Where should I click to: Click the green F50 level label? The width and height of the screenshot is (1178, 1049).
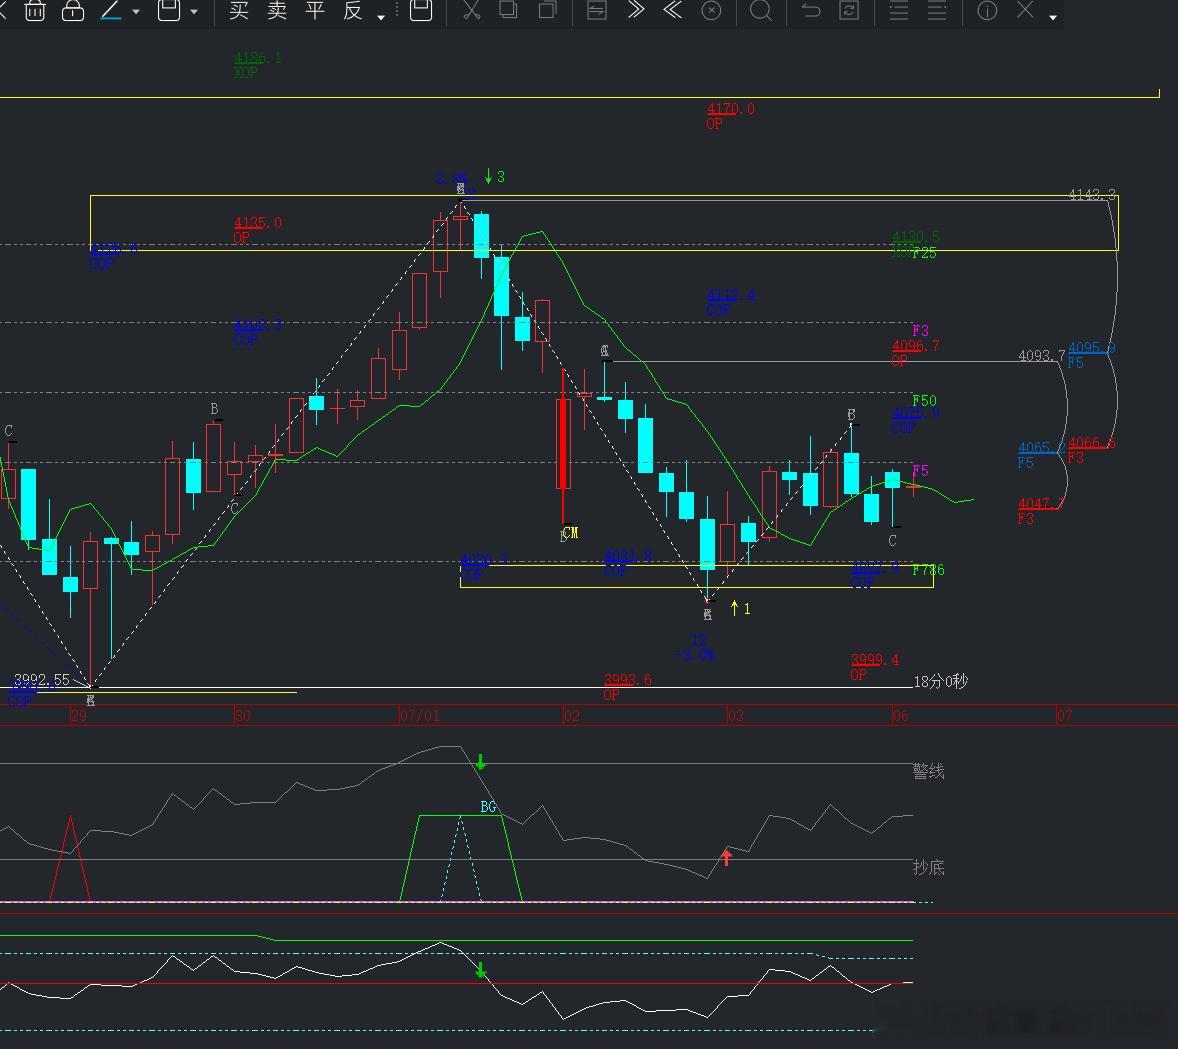924,401
